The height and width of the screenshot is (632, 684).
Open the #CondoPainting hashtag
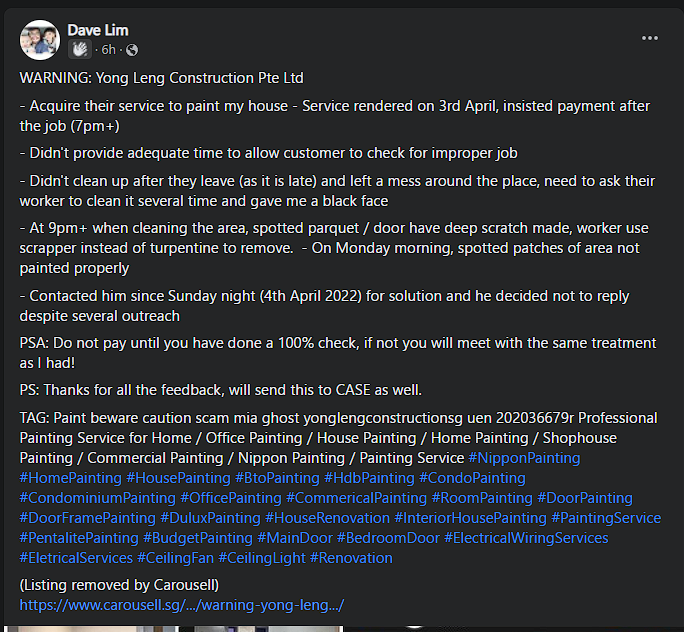click(x=472, y=478)
